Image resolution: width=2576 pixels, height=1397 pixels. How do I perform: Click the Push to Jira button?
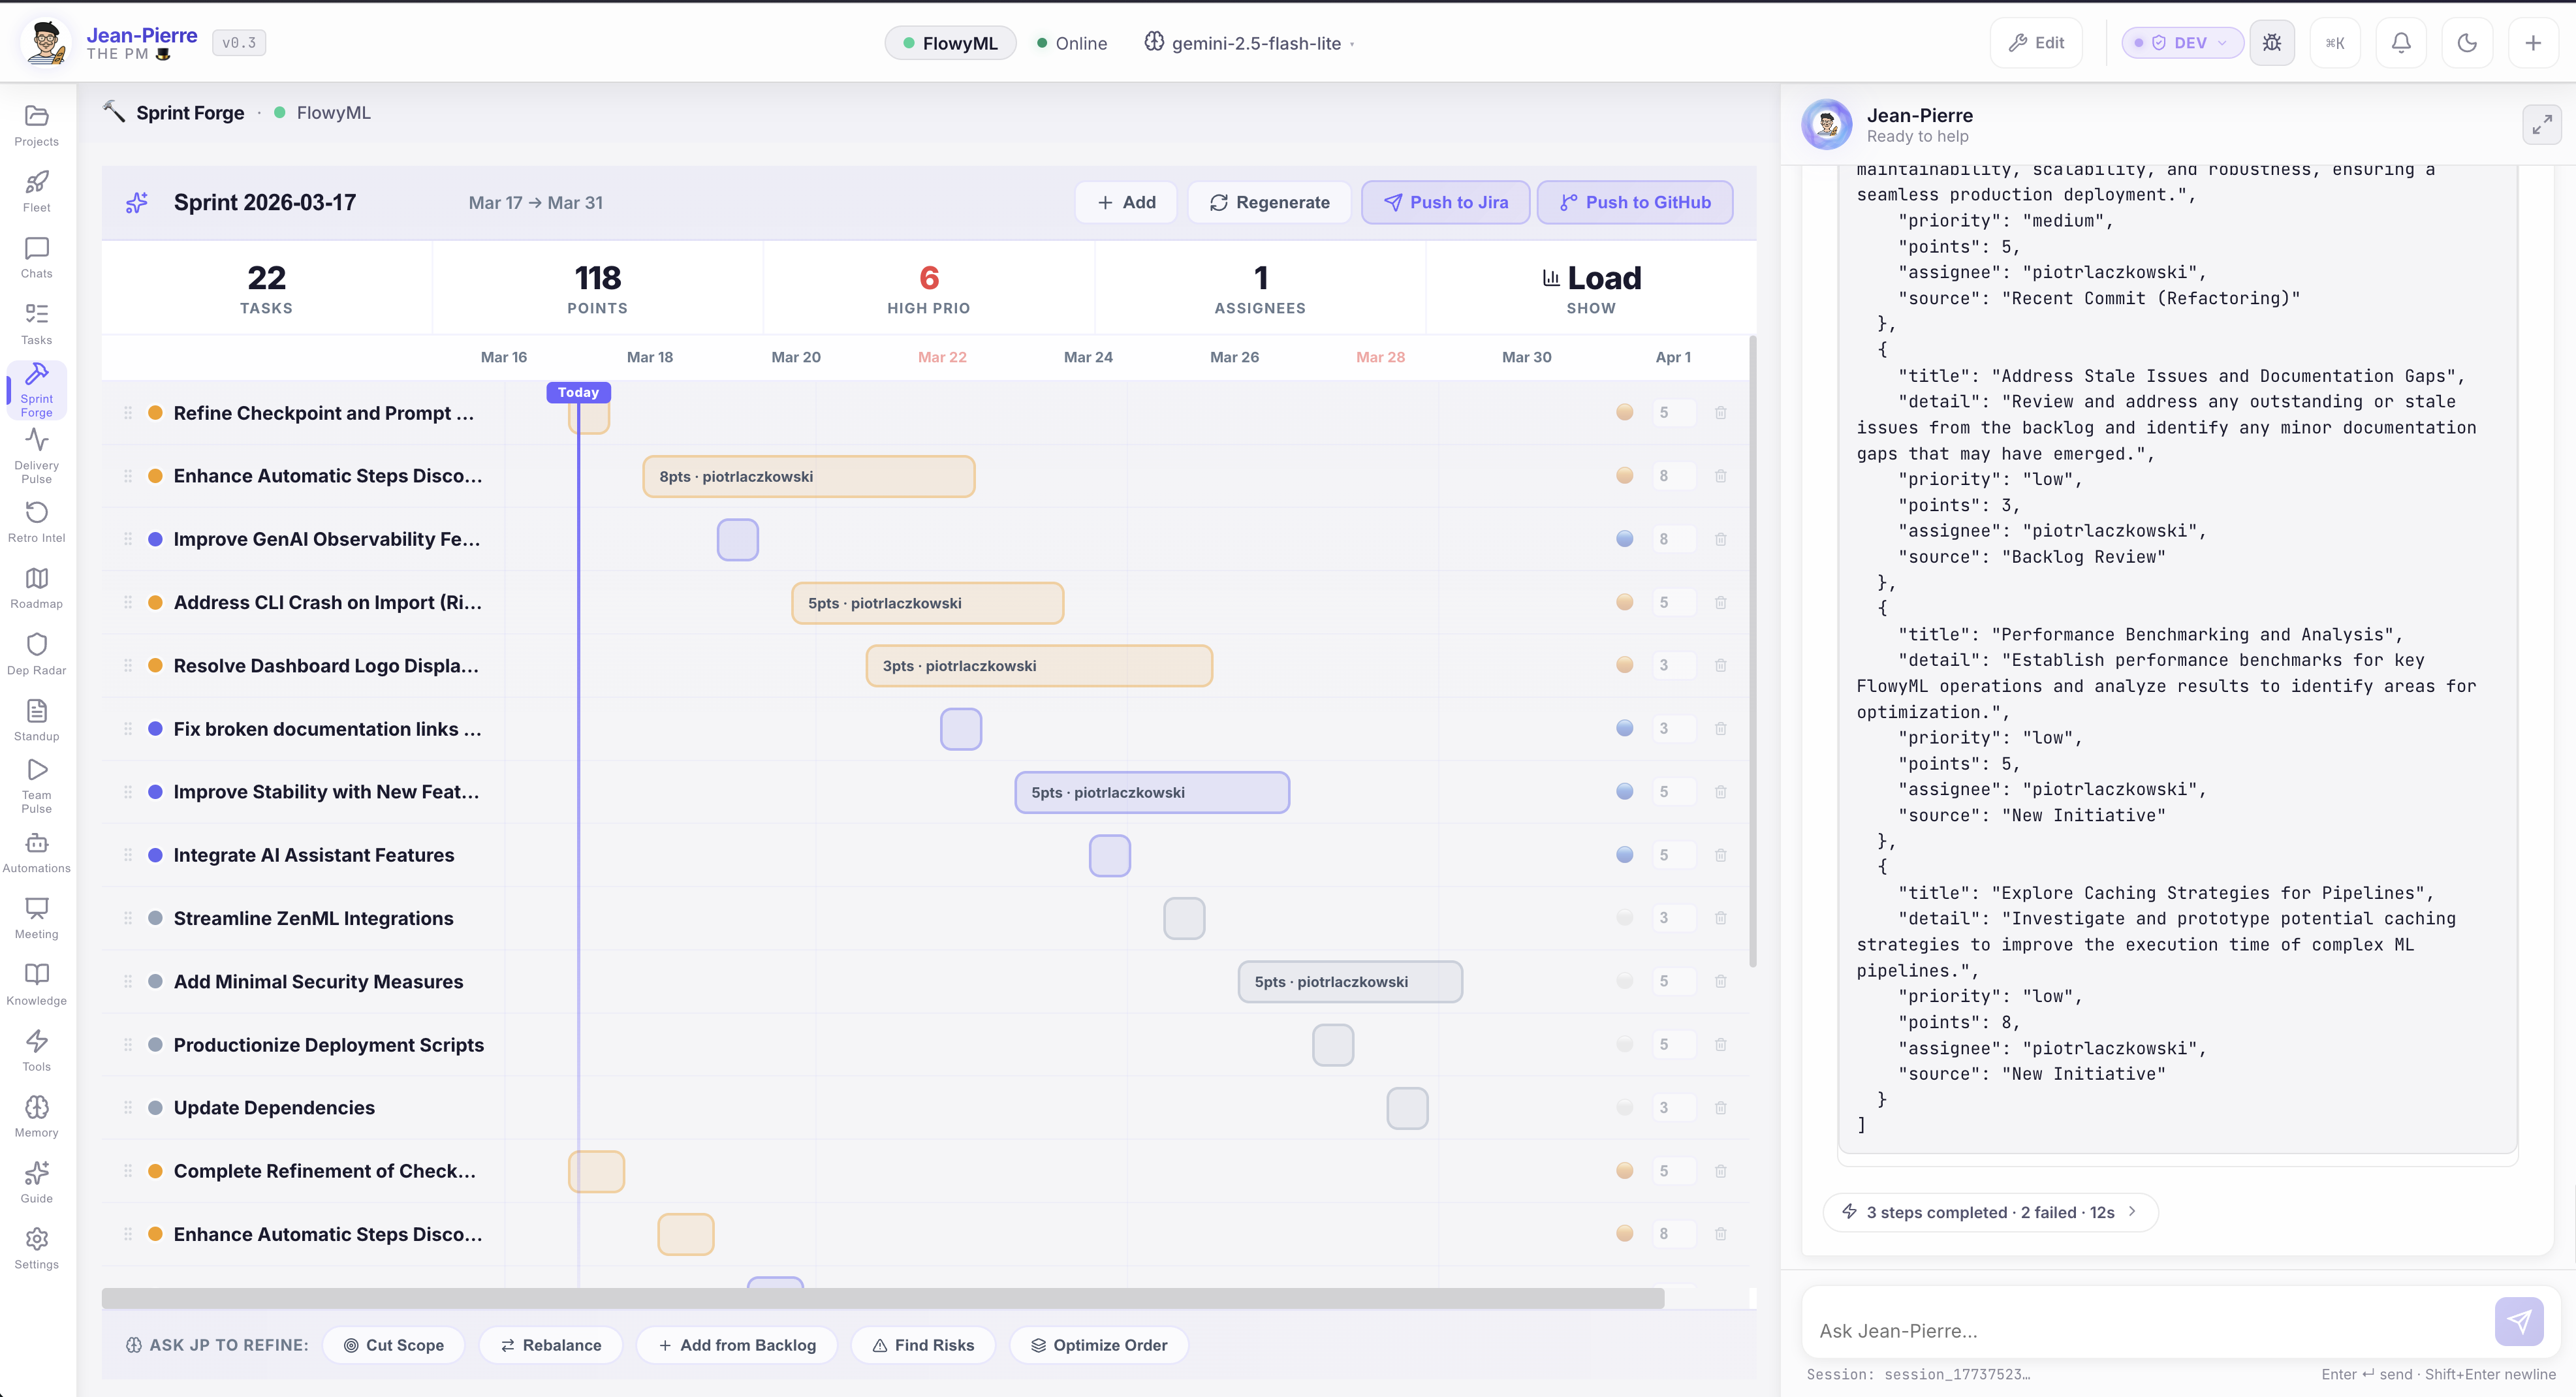coord(1445,202)
